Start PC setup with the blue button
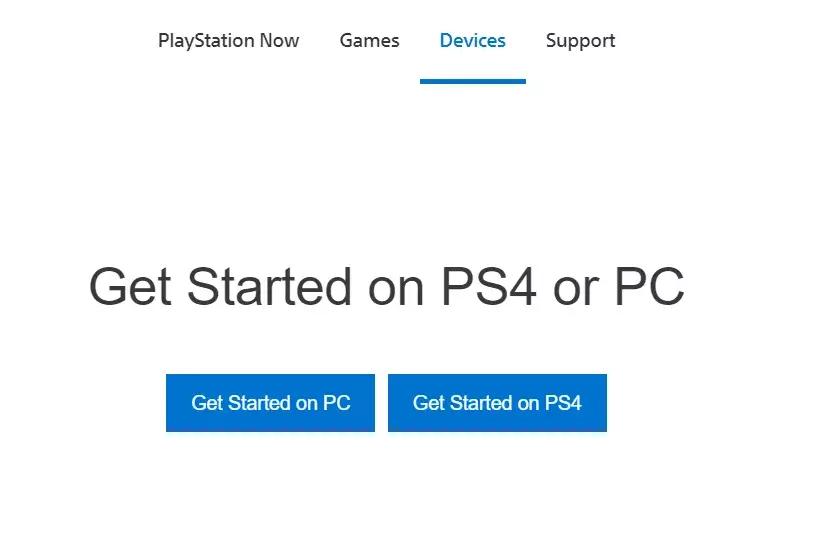The image size is (838, 551). click(x=270, y=403)
